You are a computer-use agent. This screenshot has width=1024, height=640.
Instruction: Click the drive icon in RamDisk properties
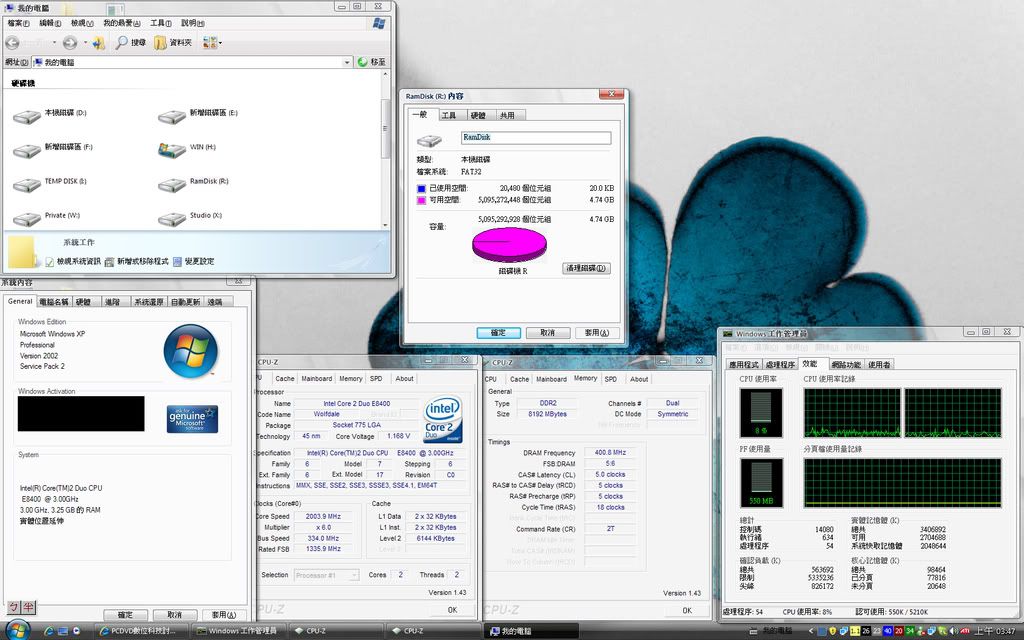(429, 140)
